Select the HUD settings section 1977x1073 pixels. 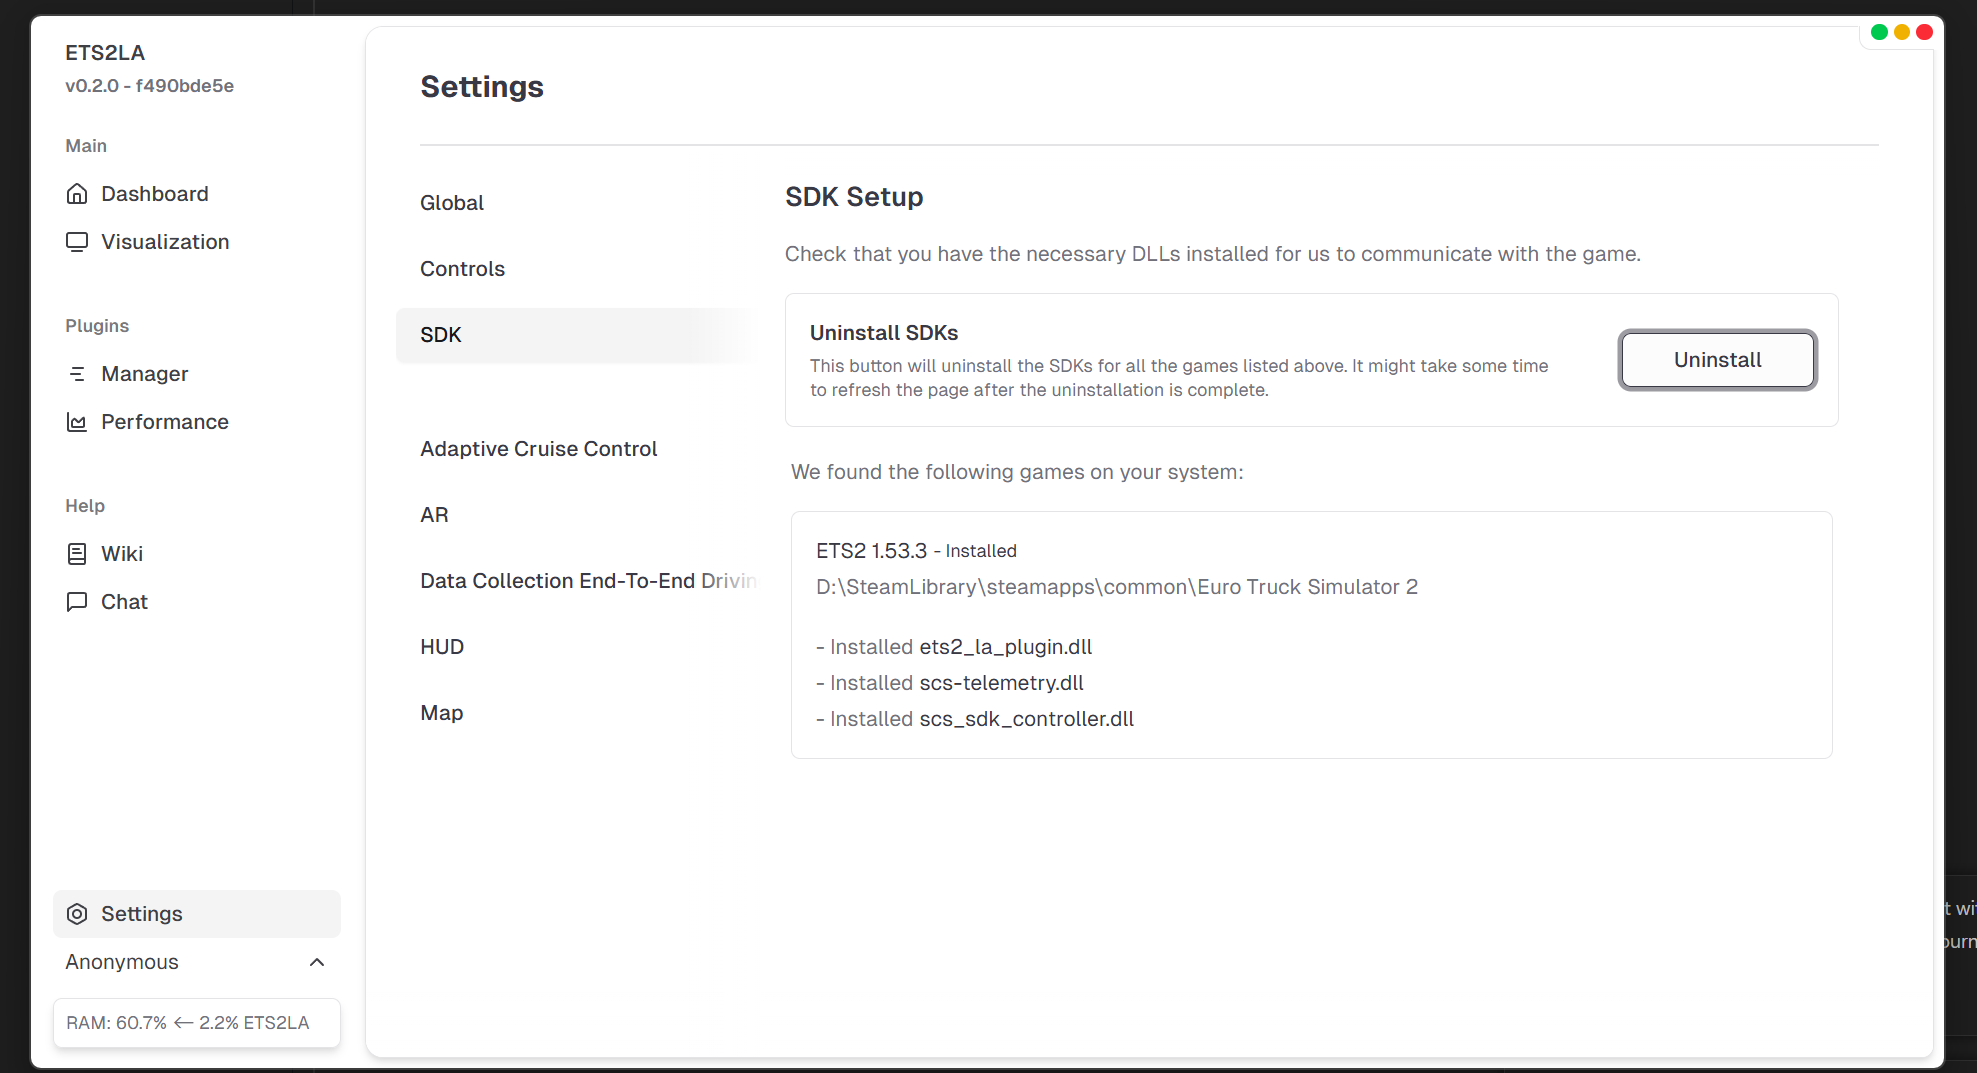[442, 647]
